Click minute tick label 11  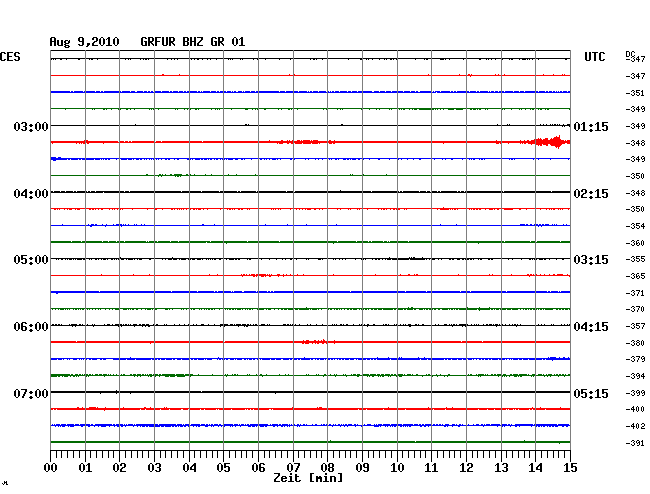[431, 468]
